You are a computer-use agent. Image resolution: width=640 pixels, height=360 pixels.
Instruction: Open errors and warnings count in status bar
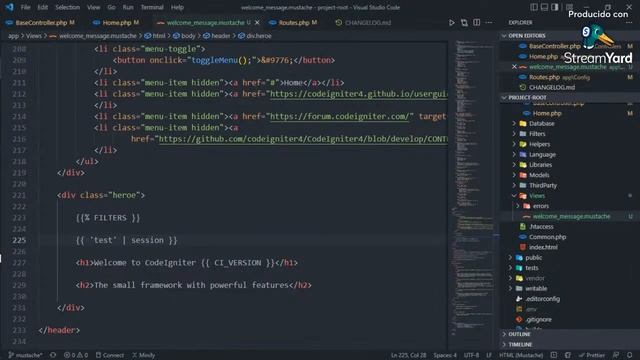[x=76, y=355]
